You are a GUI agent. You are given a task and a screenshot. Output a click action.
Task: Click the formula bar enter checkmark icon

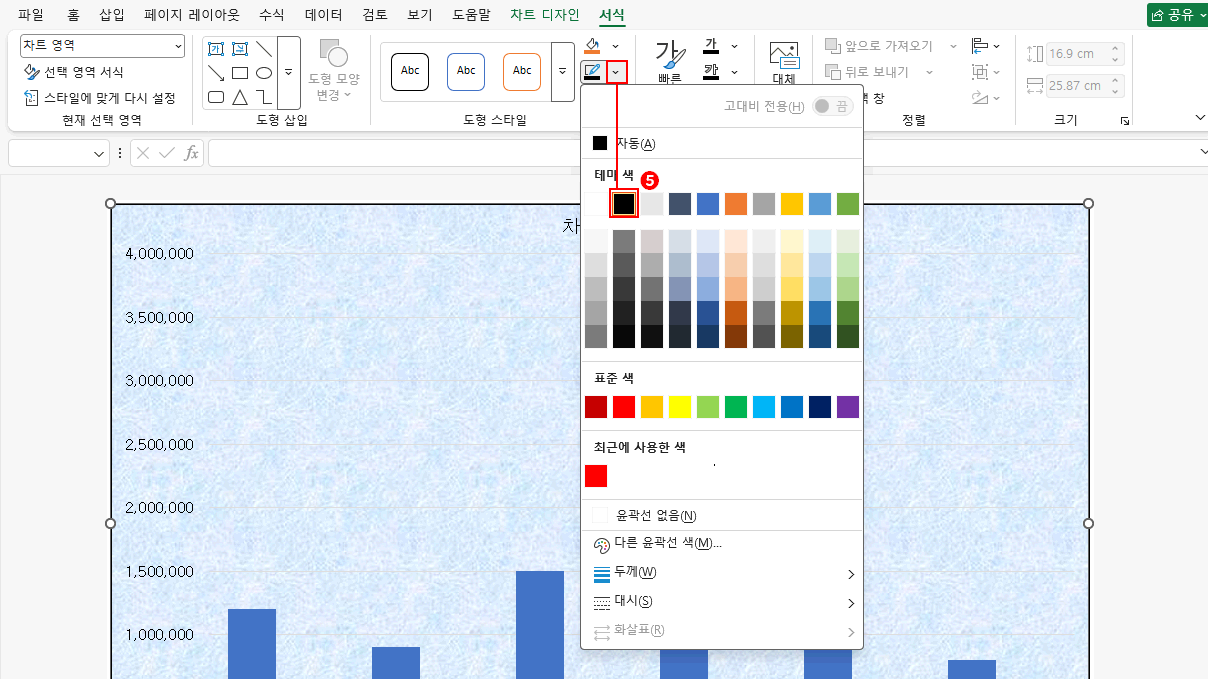pyautogui.click(x=167, y=153)
